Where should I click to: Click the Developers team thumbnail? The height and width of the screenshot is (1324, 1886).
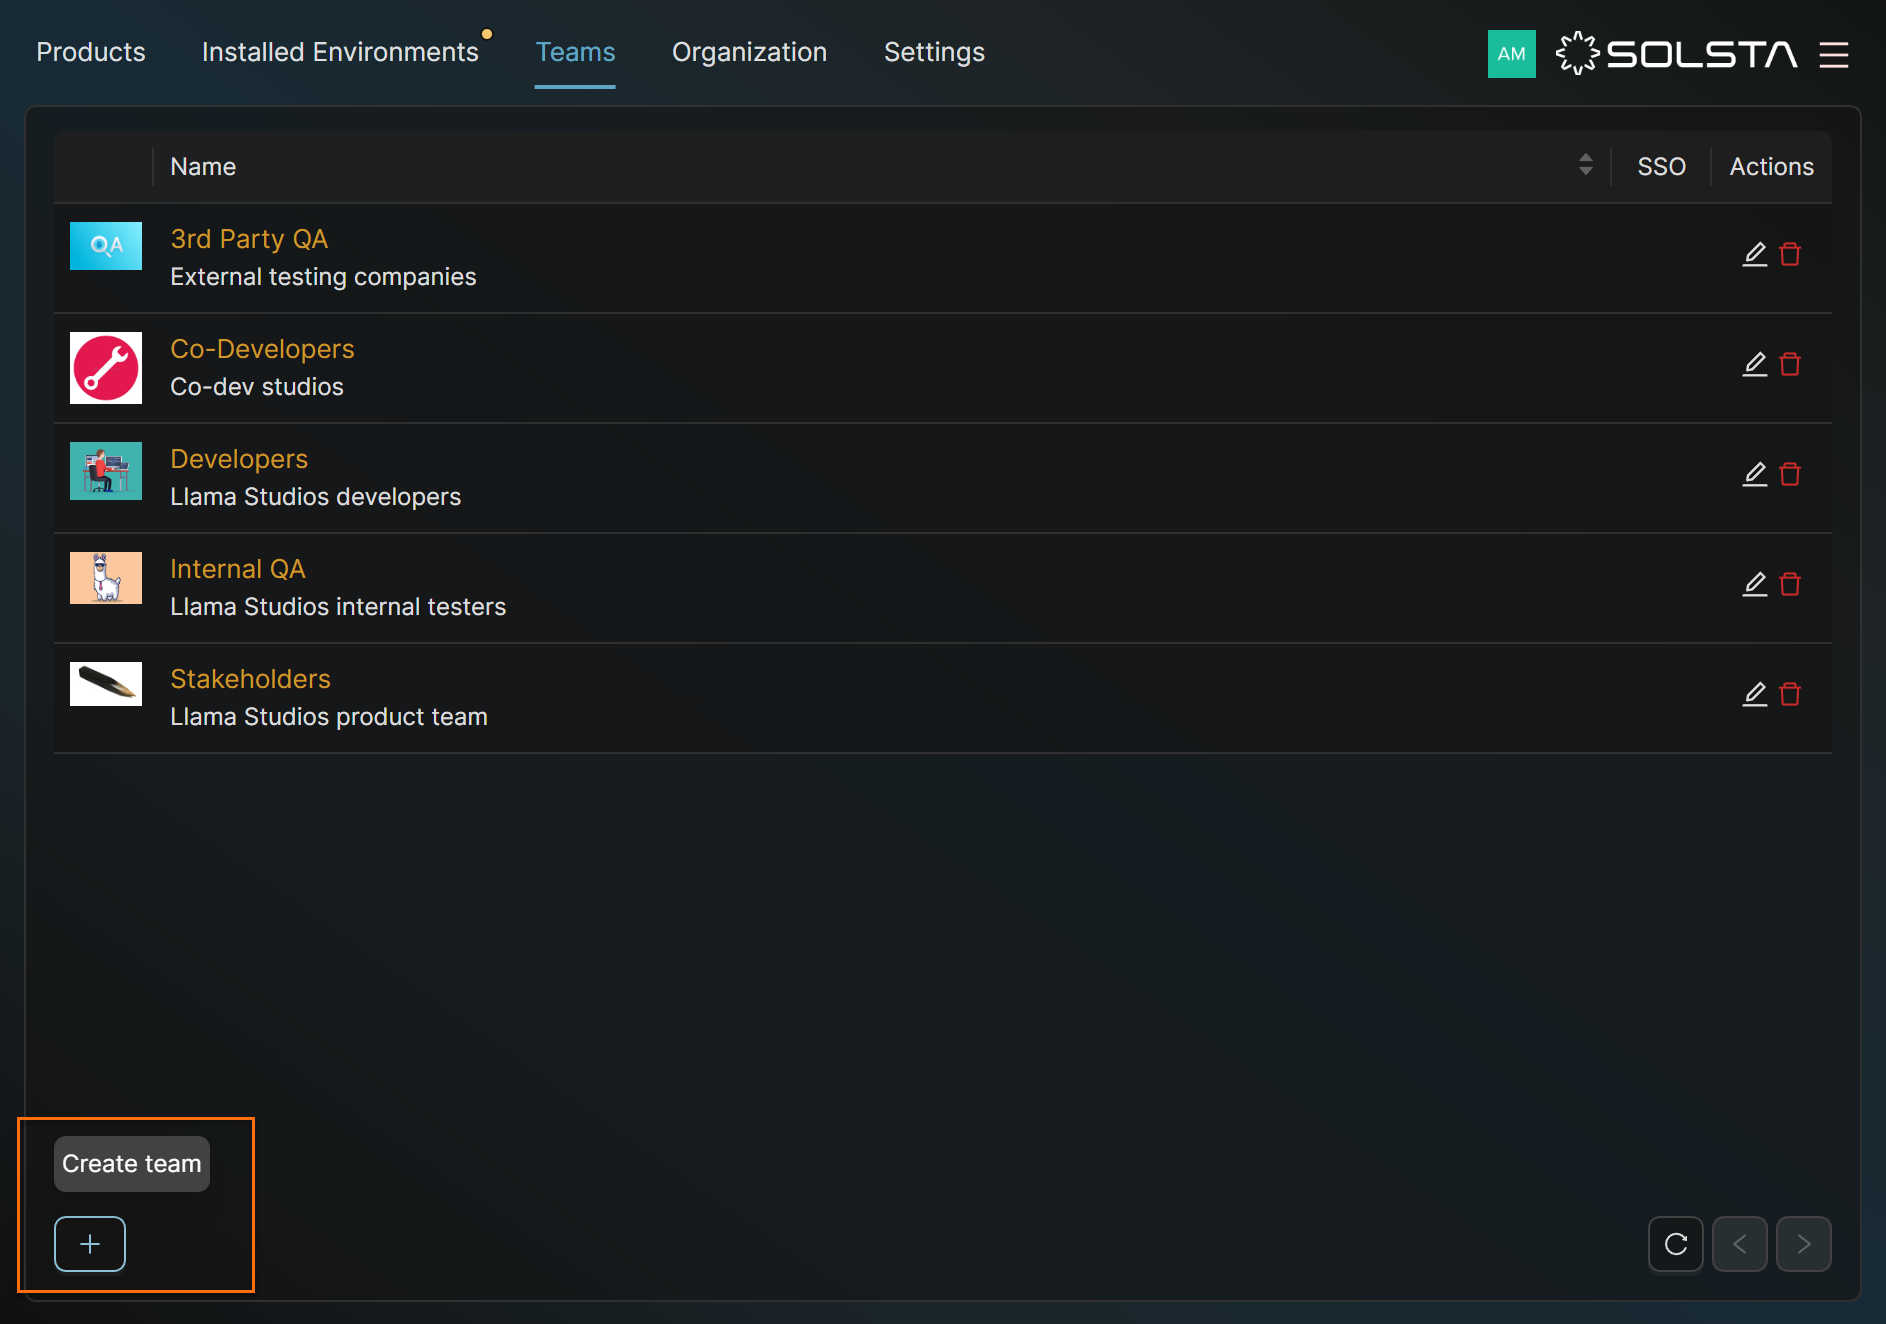click(106, 471)
